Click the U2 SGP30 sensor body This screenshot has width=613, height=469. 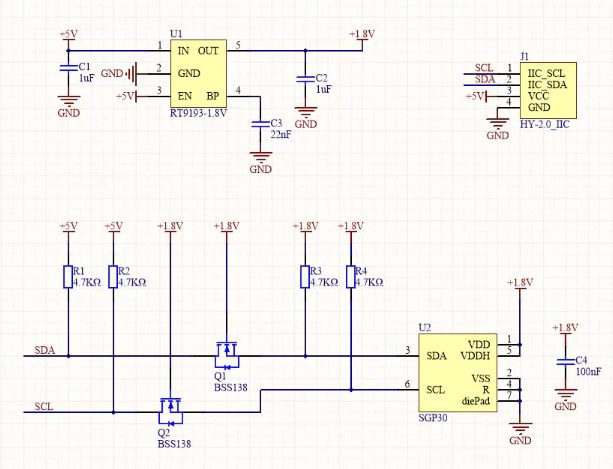tap(457, 371)
